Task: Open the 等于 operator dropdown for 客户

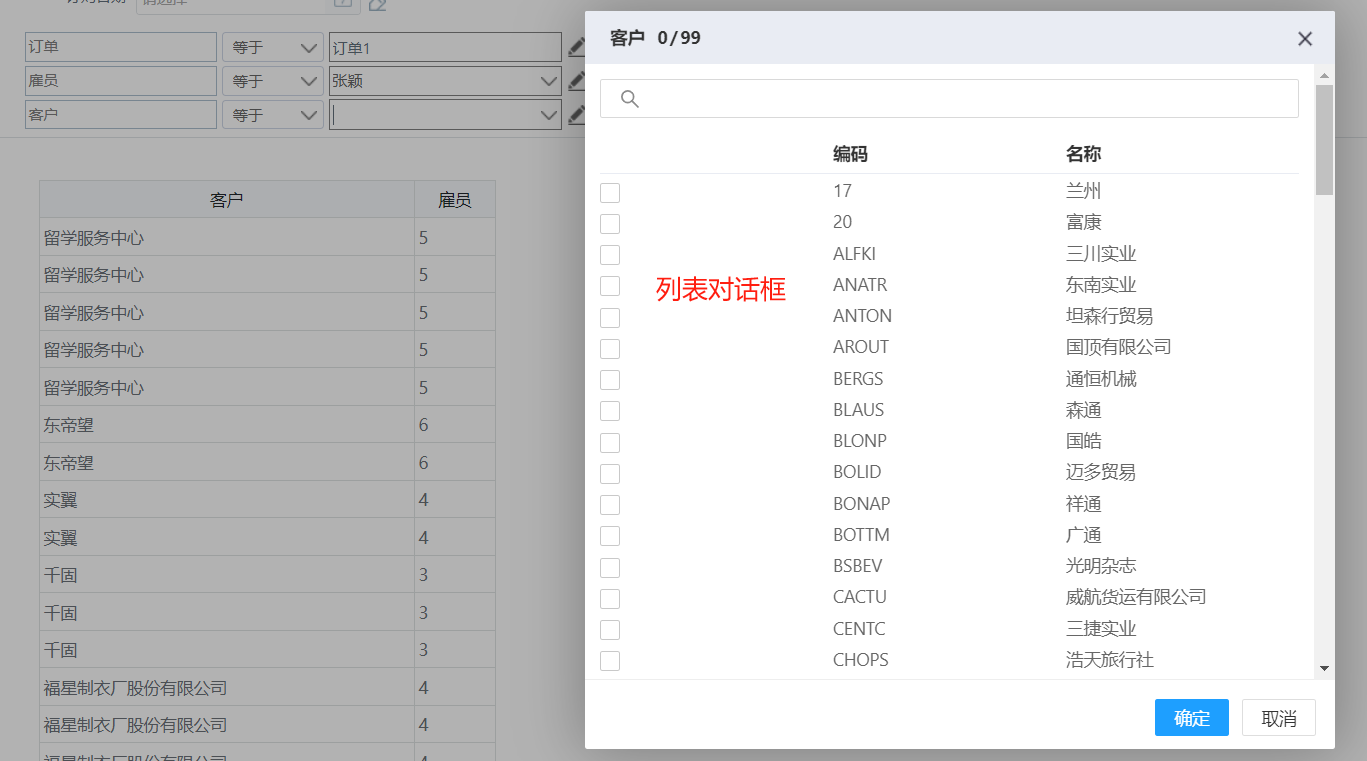Action: (272, 115)
